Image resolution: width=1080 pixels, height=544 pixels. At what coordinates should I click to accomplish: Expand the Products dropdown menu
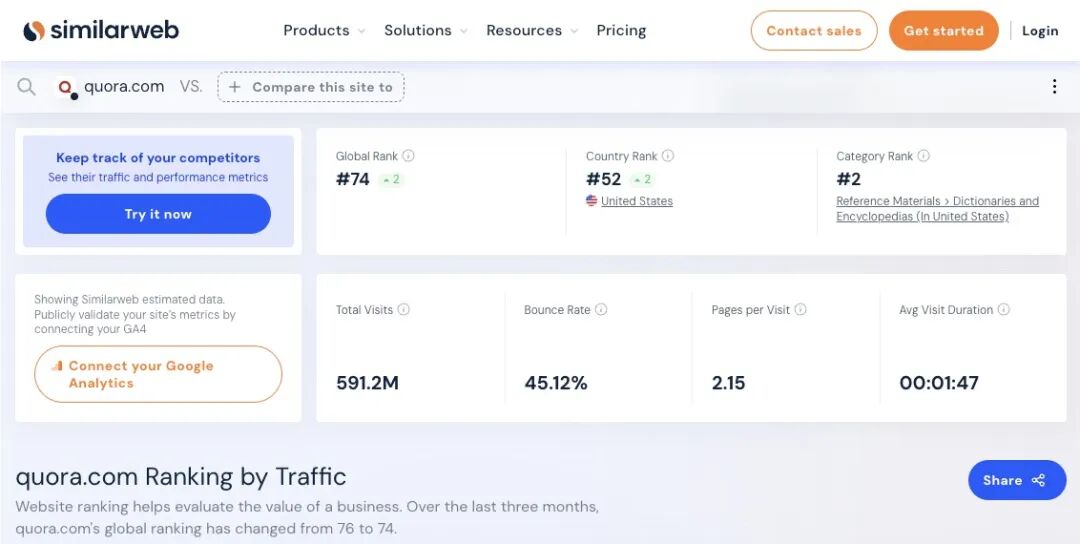click(x=324, y=31)
